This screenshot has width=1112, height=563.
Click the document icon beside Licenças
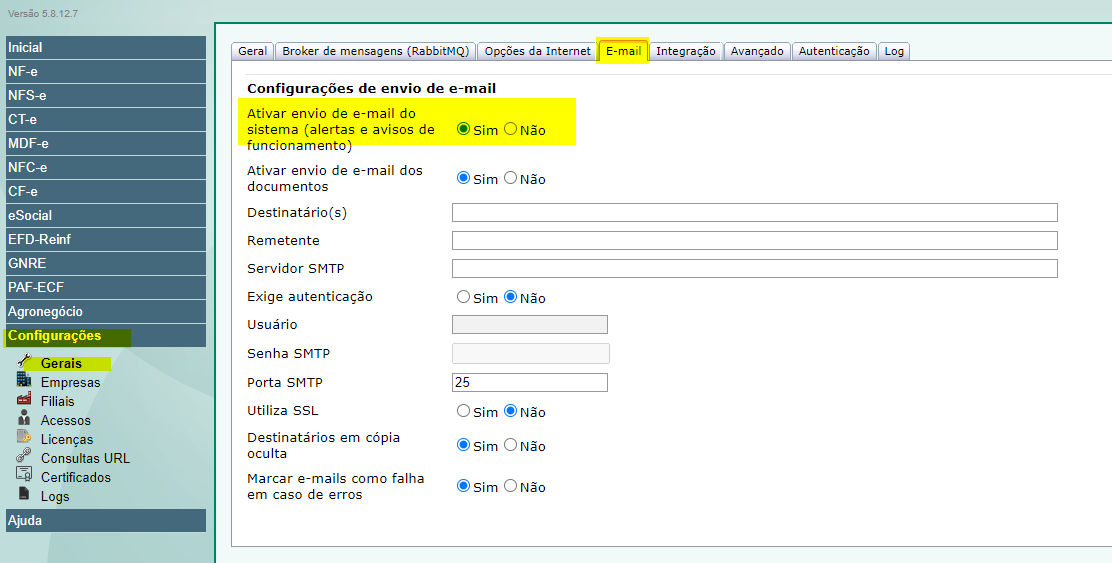[24, 437]
